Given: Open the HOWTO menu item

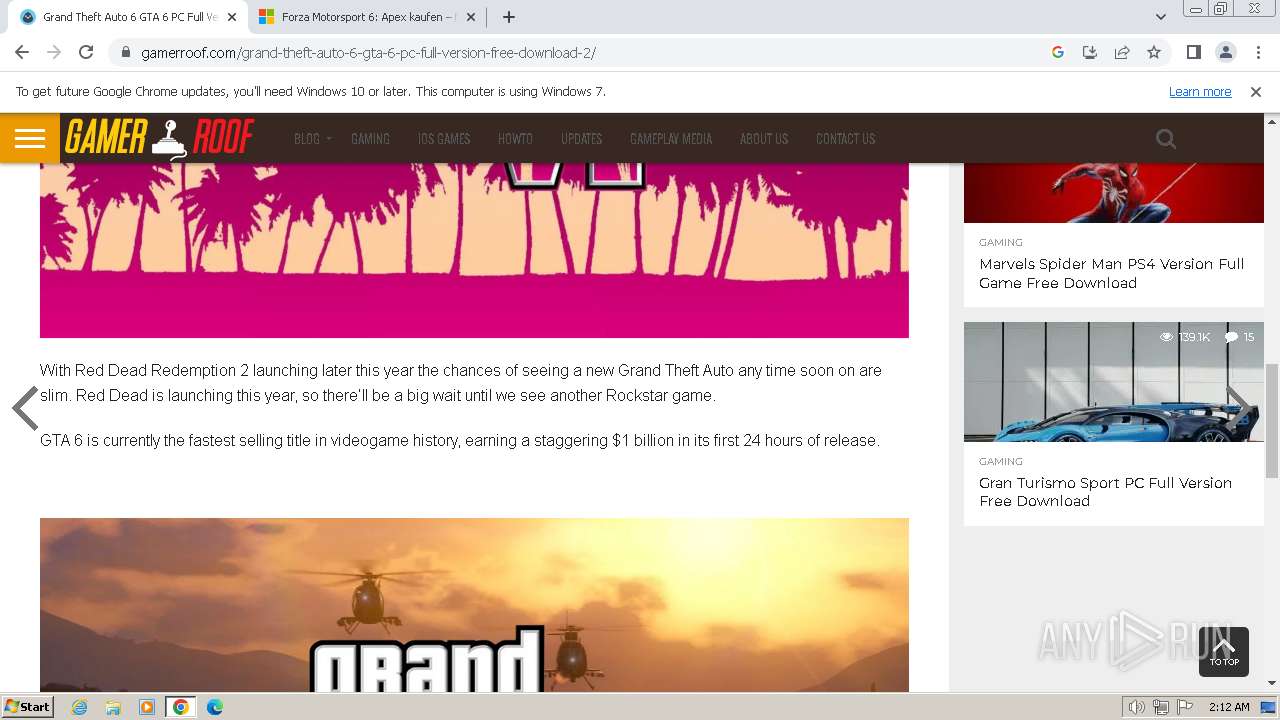Looking at the screenshot, I should (515, 138).
